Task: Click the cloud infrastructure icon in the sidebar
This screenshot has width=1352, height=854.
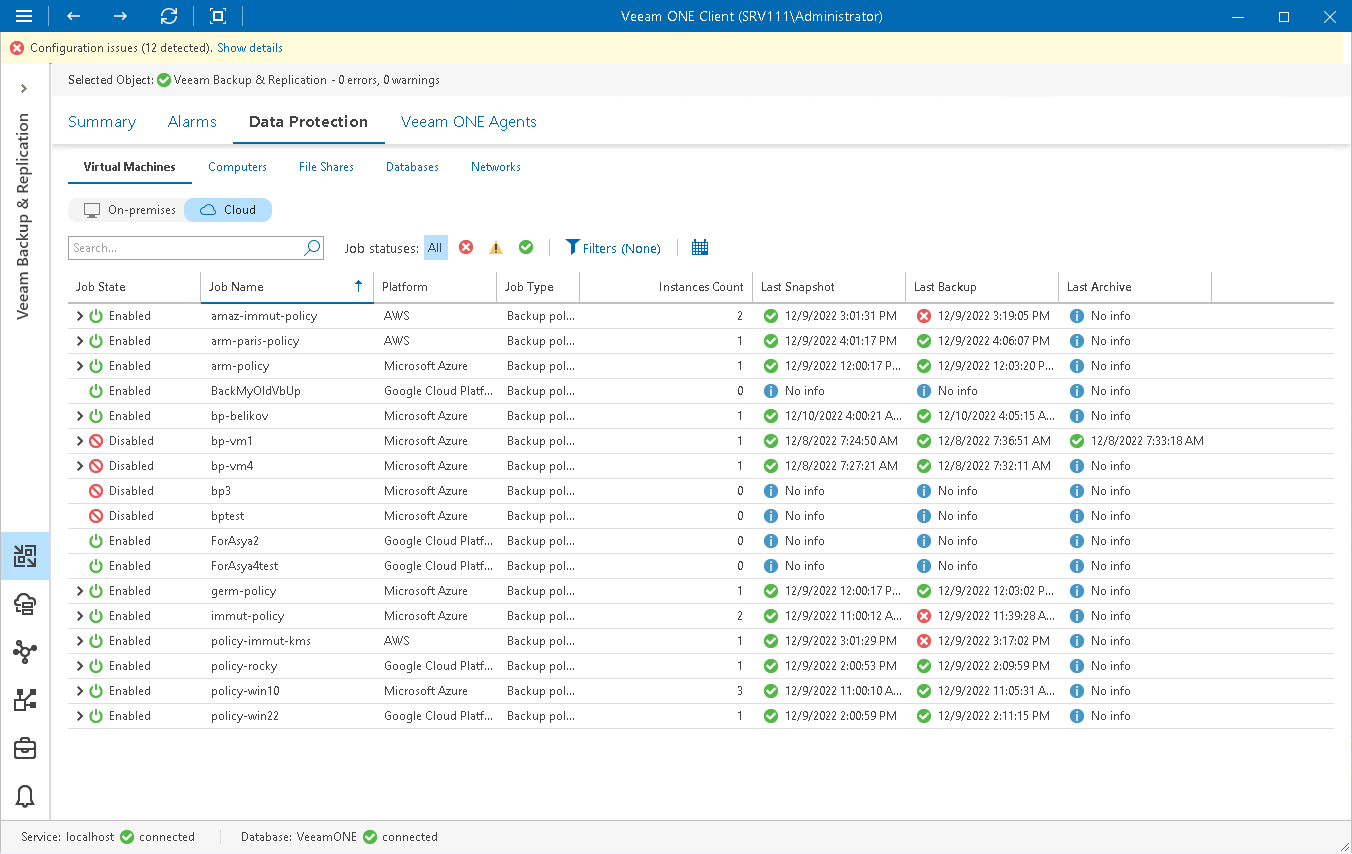Action: pyautogui.click(x=25, y=604)
